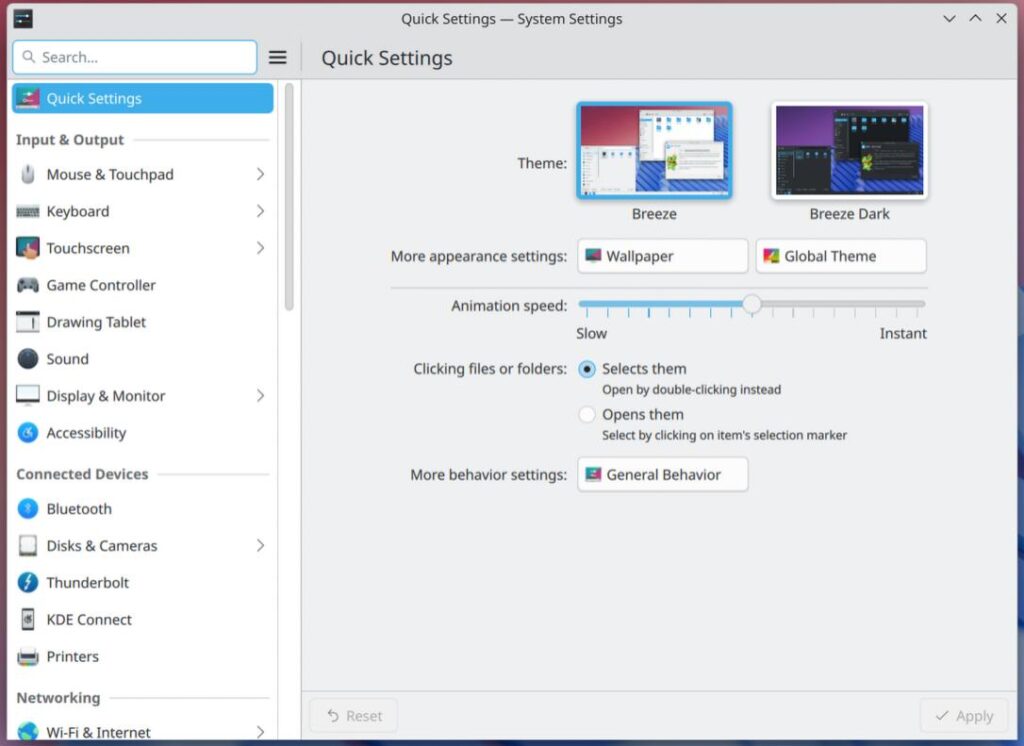Expand Keyboard submenu chevron
Viewport: 1024px width, 746px height.
(x=260, y=211)
